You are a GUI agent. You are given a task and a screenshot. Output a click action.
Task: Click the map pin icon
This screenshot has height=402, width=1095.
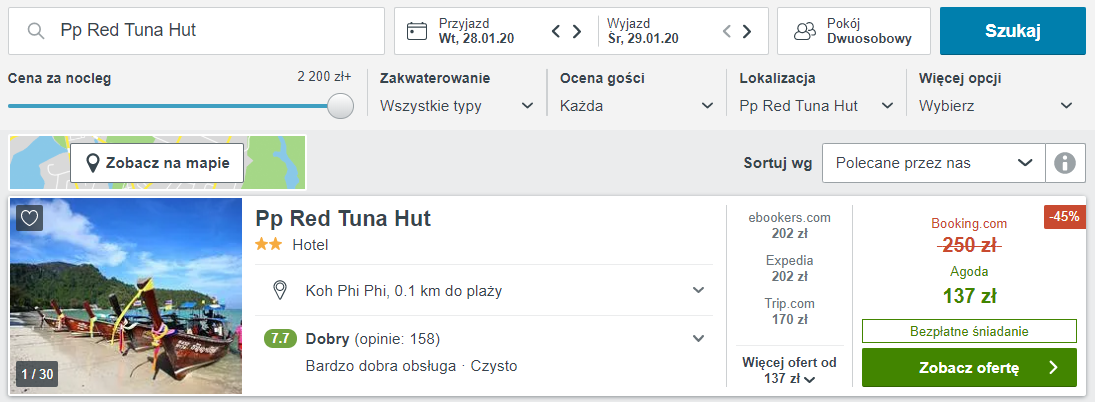(x=92, y=163)
